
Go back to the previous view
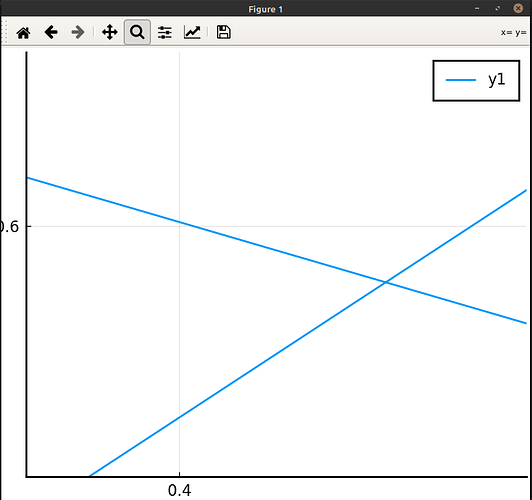click(x=51, y=32)
